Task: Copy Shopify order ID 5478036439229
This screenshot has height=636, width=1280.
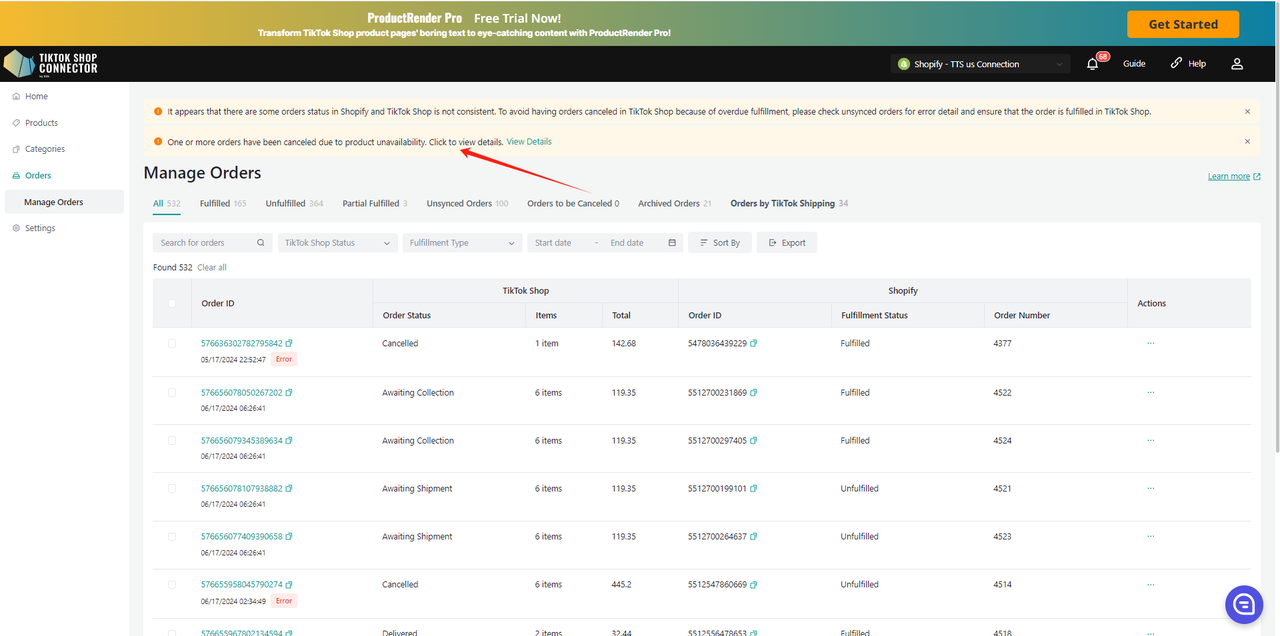Action: coord(754,343)
